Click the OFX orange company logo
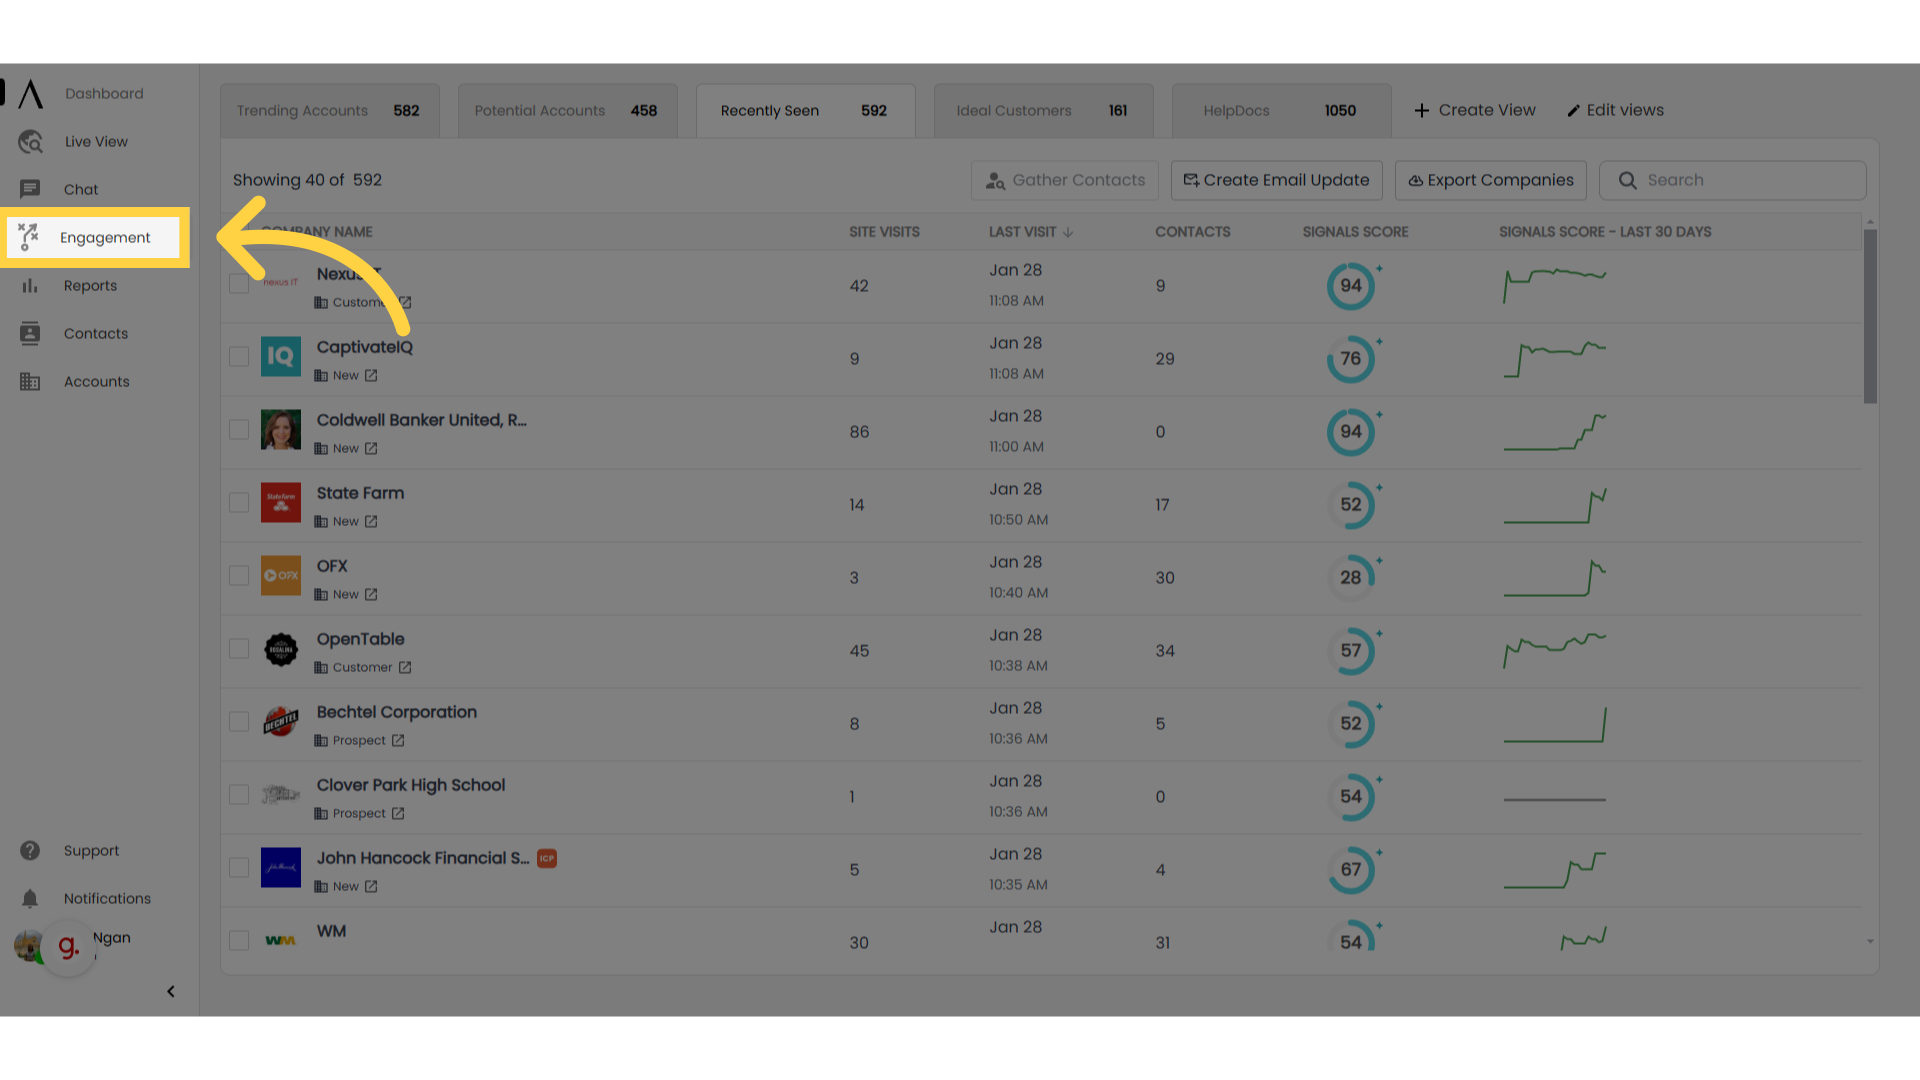 tap(281, 576)
